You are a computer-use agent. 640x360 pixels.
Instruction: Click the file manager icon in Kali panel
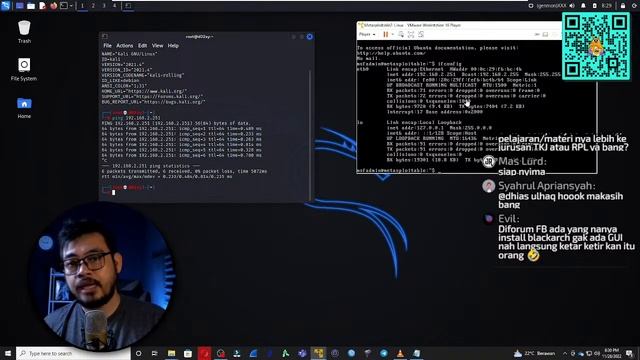coord(31,6)
